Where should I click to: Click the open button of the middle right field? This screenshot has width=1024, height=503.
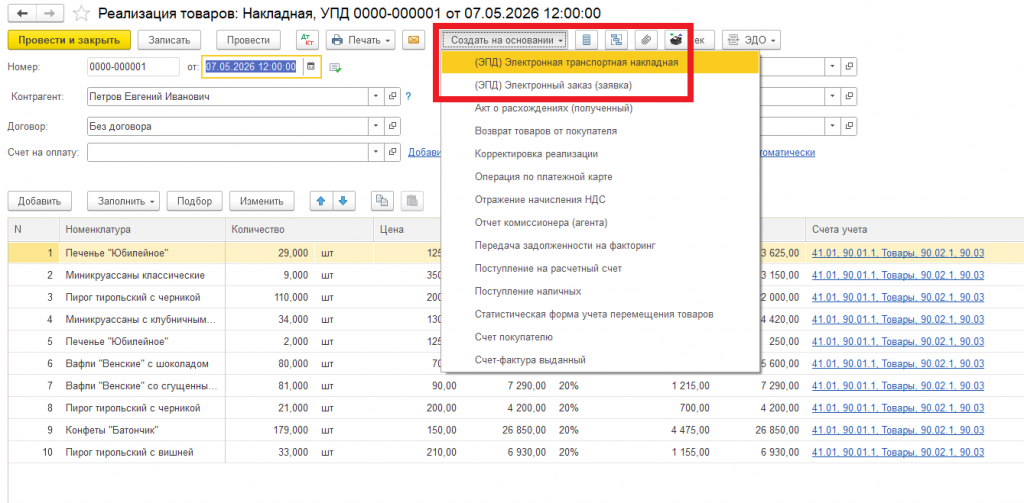click(849, 97)
